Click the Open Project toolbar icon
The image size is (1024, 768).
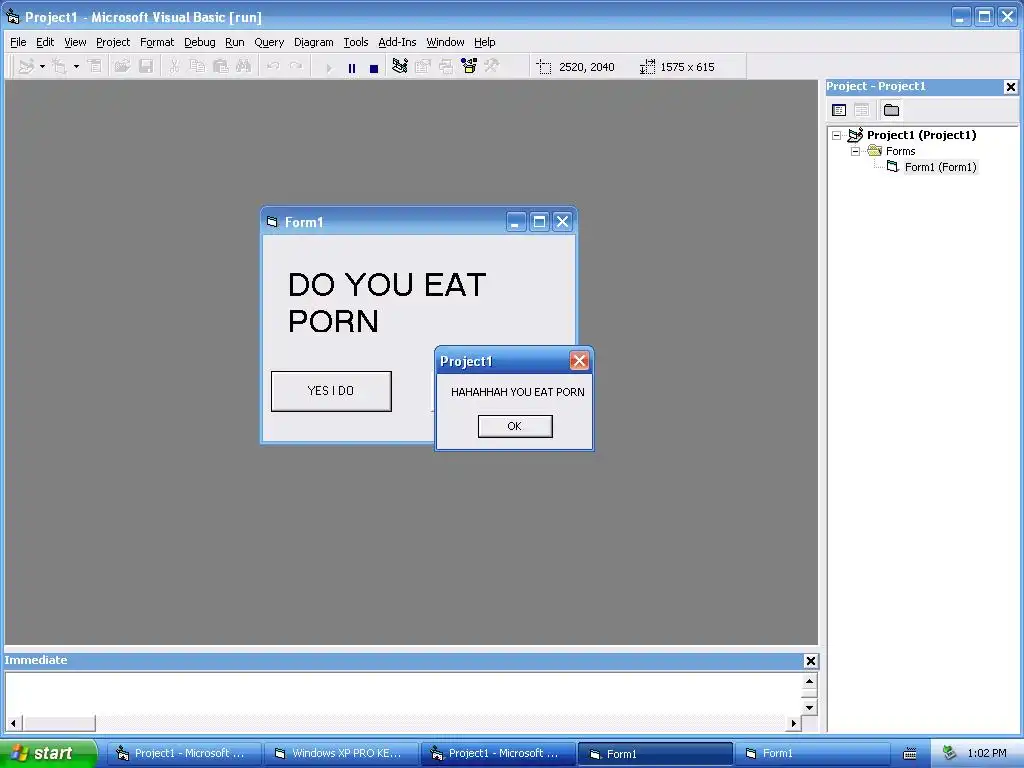[x=122, y=67]
